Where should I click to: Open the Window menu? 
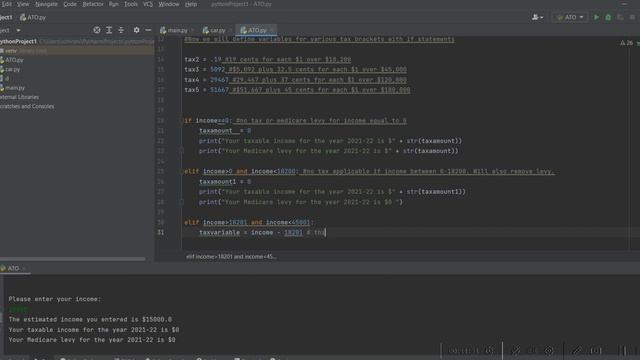click(x=169, y=4)
